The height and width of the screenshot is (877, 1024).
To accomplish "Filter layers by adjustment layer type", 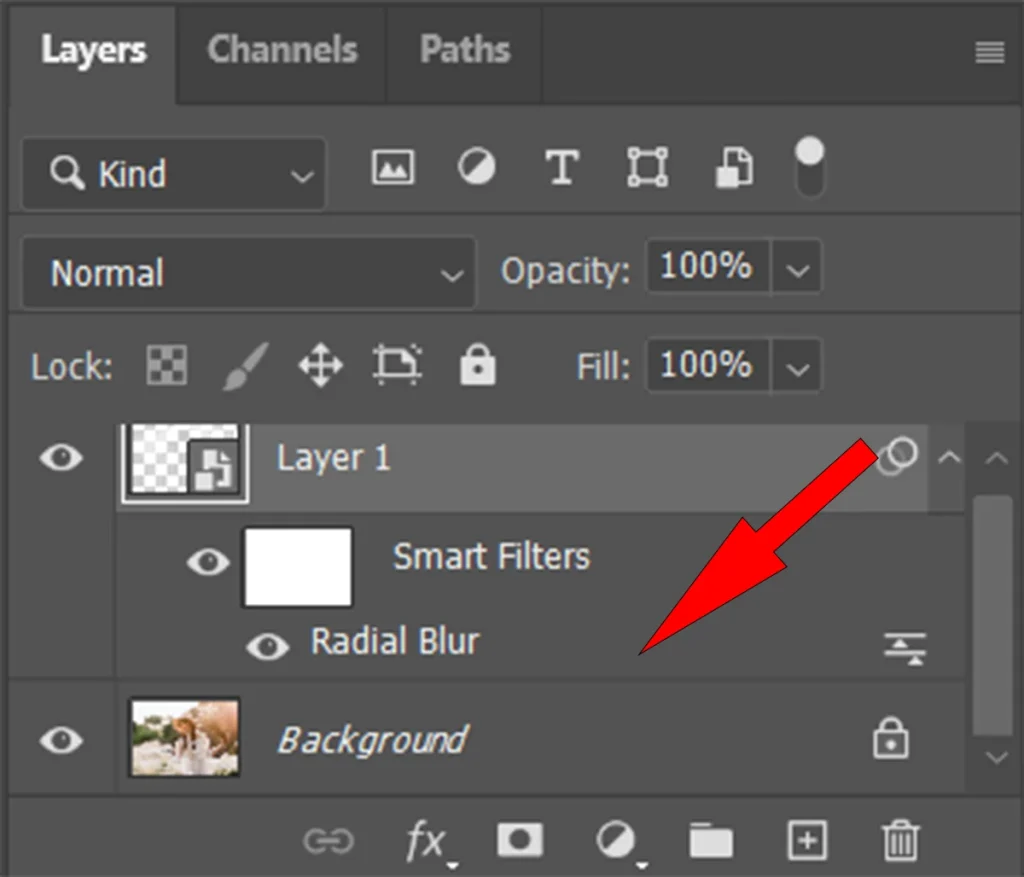I will [476, 168].
